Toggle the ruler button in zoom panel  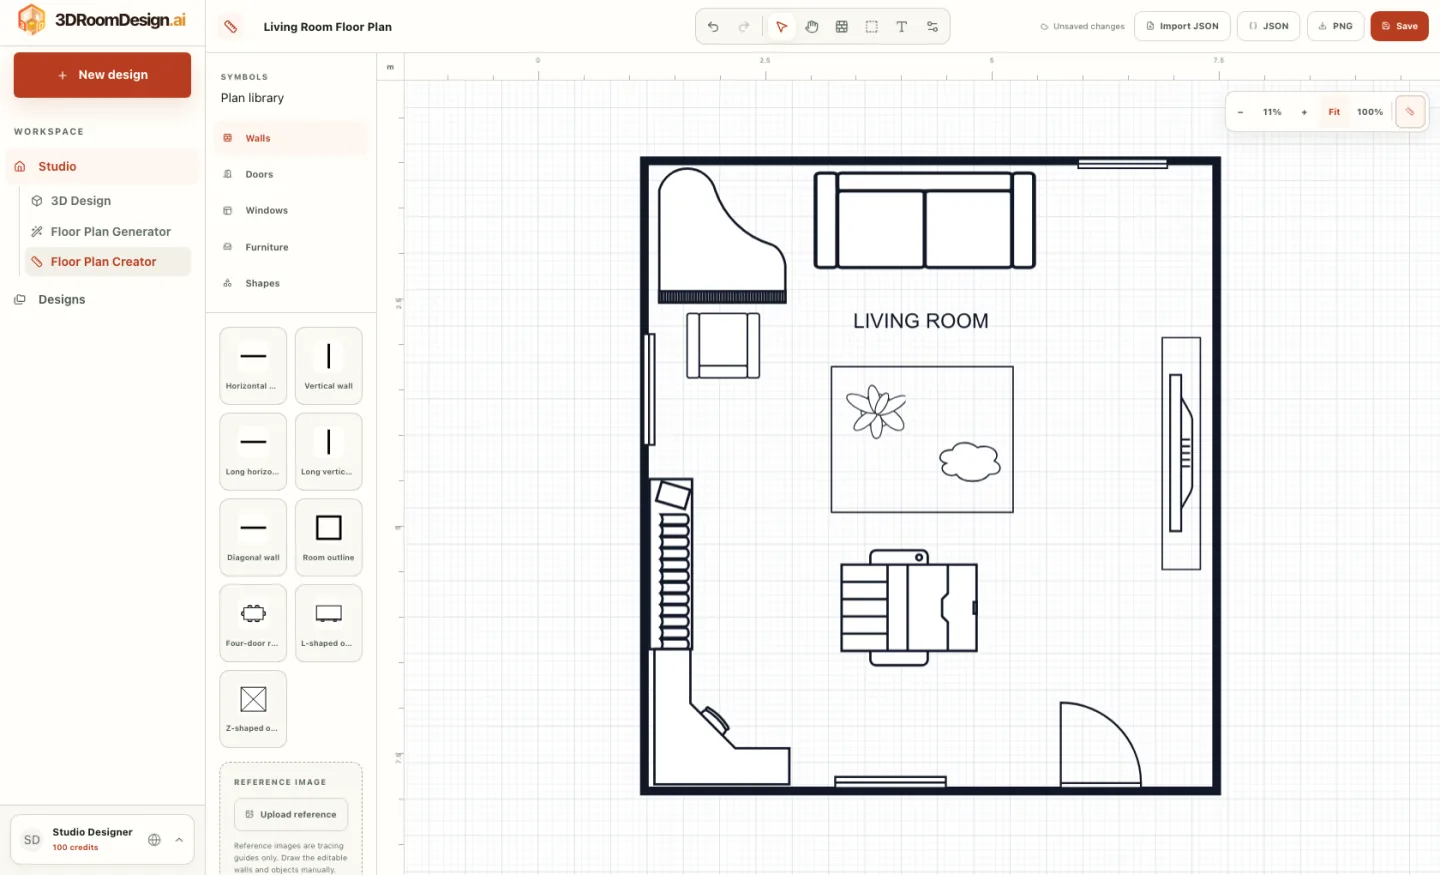point(1410,112)
